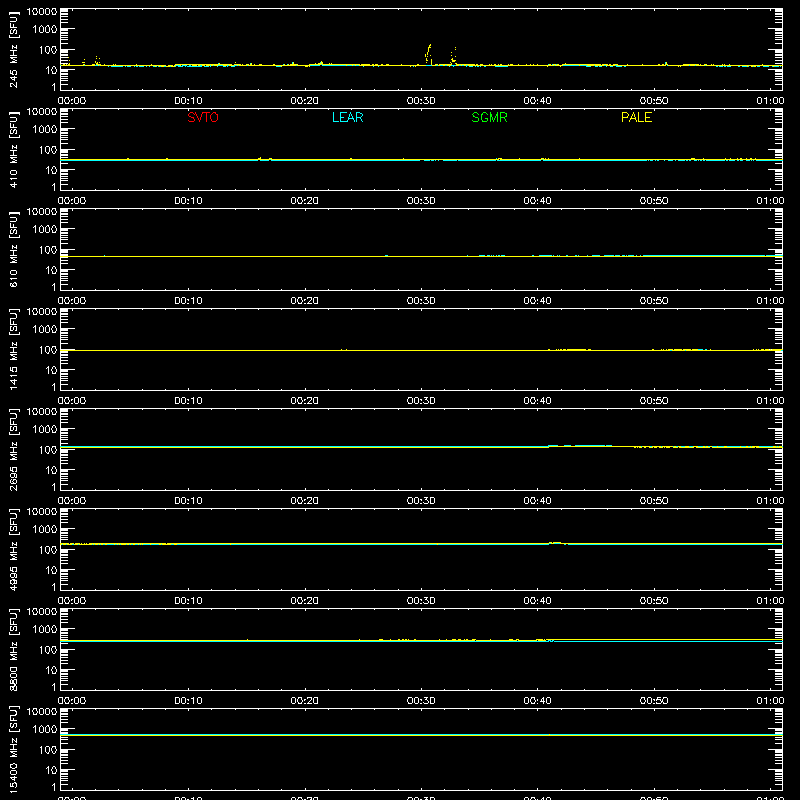Click the 00:10 time label under the 4995 MHz plot
Viewport: 800px width, 800px height.
click(x=188, y=601)
